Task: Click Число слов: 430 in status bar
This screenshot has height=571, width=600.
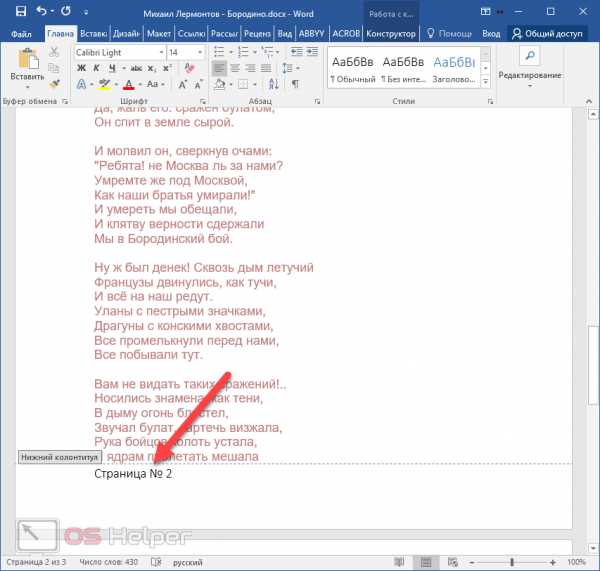Action: 108,562
